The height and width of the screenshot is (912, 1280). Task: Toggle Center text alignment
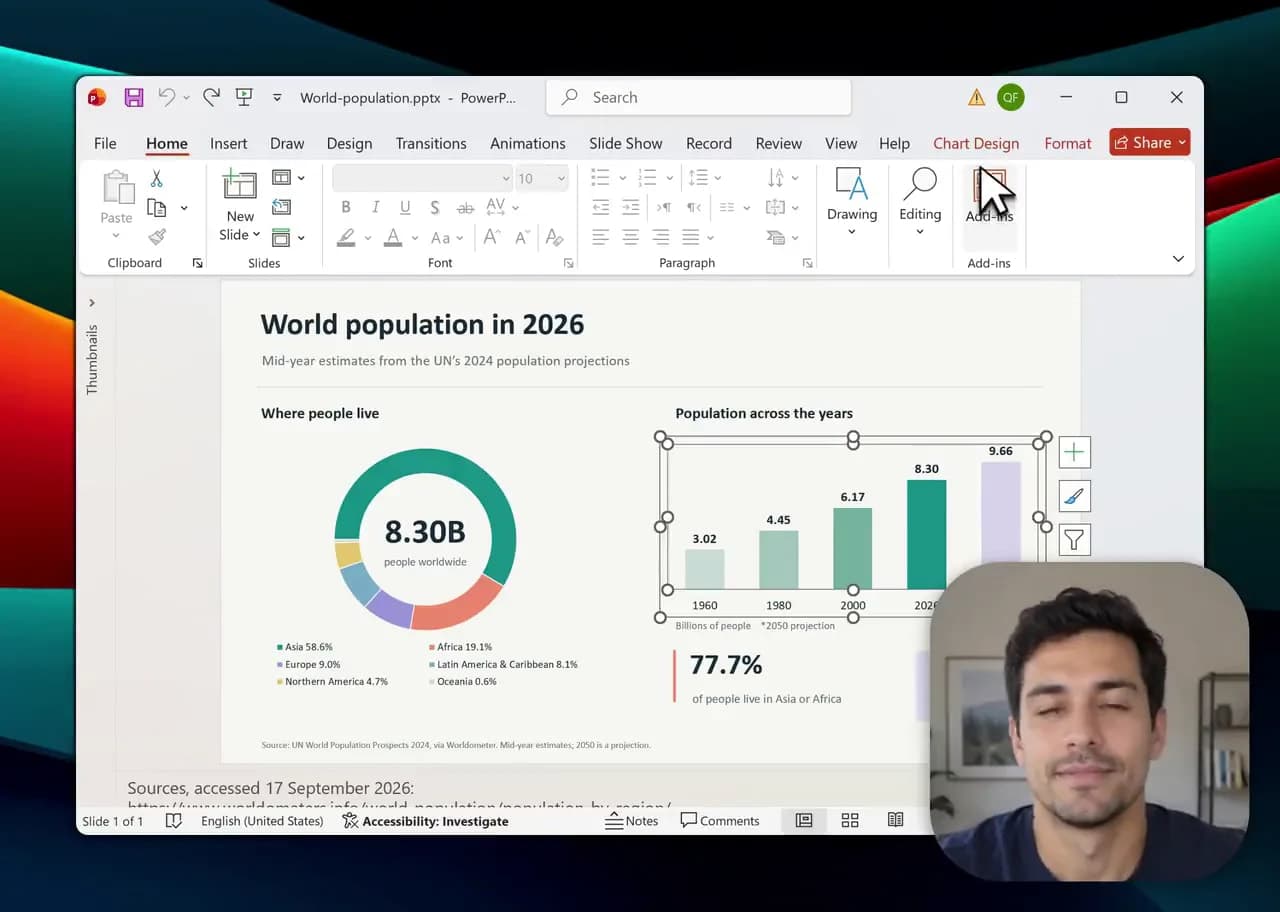[x=630, y=238]
